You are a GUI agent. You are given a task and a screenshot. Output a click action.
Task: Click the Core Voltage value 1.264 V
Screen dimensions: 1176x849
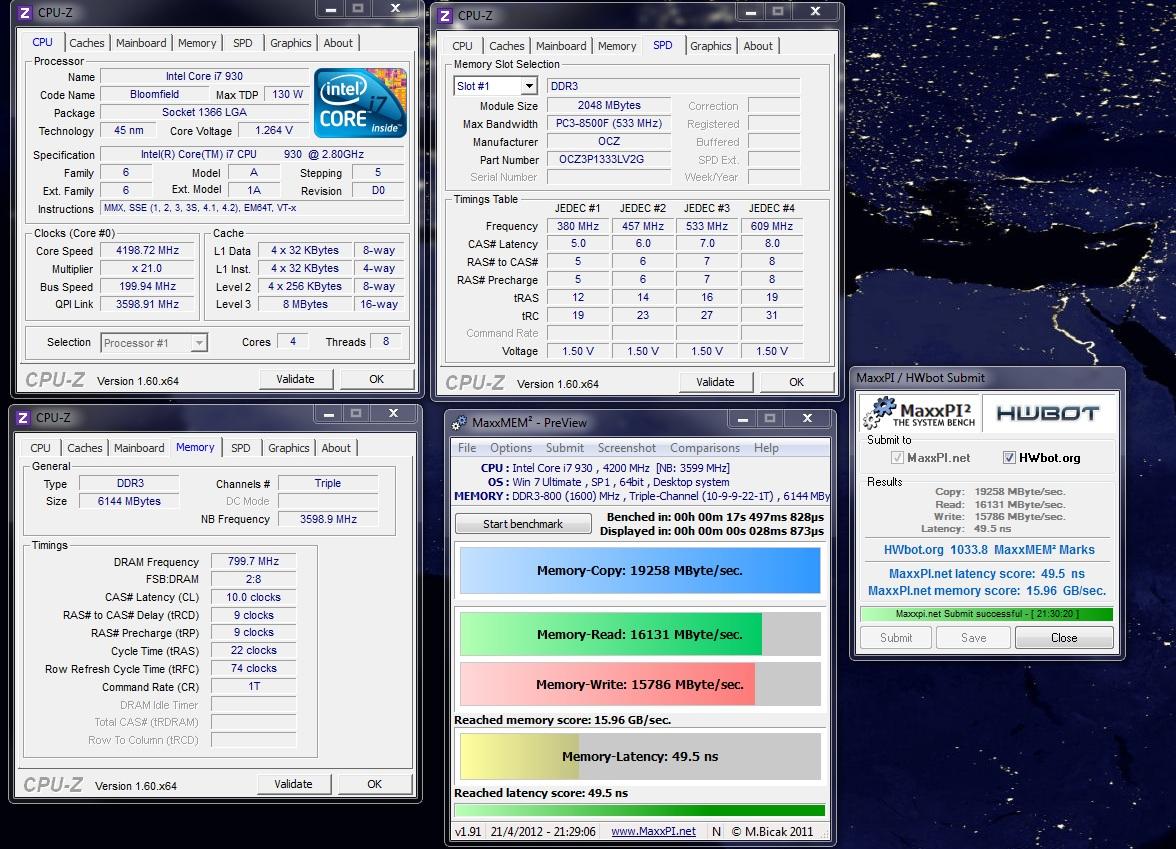coord(274,130)
